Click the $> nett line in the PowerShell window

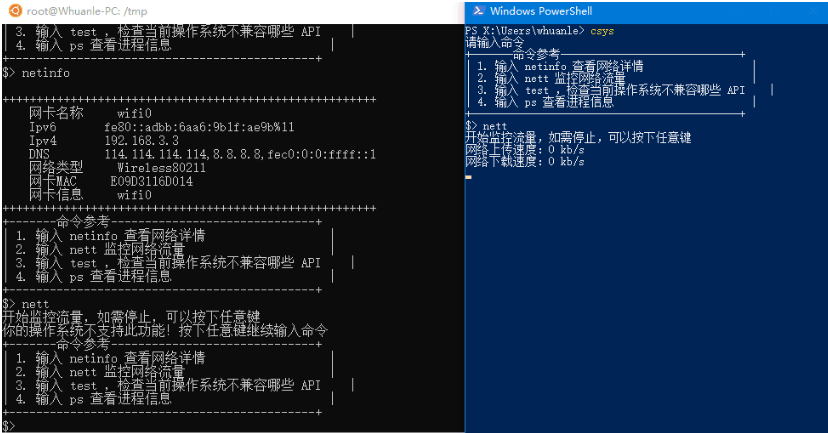[486, 126]
